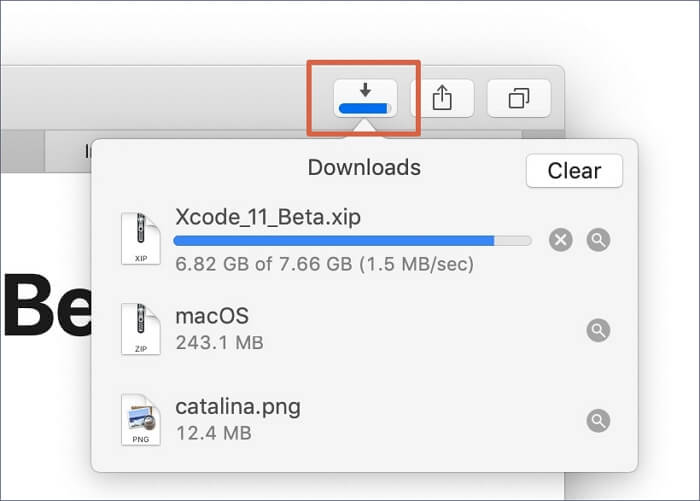This screenshot has width=700, height=501.
Task: Click the large bold webpage heading text
Action: coord(40,305)
